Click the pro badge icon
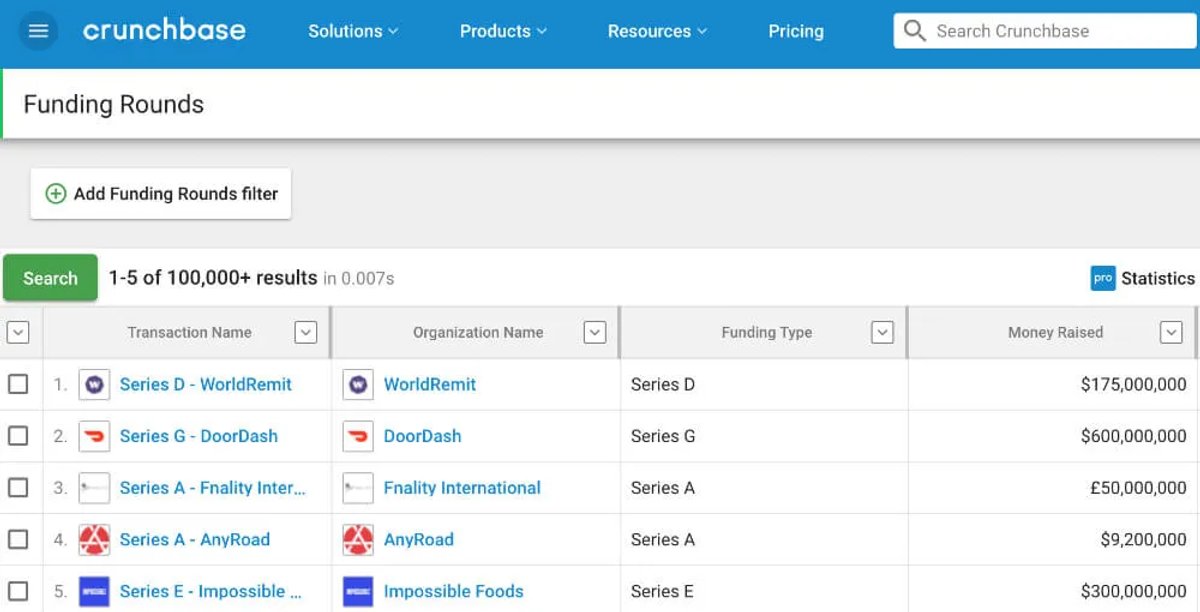This screenshot has height=612, width=1200. click(x=1103, y=278)
